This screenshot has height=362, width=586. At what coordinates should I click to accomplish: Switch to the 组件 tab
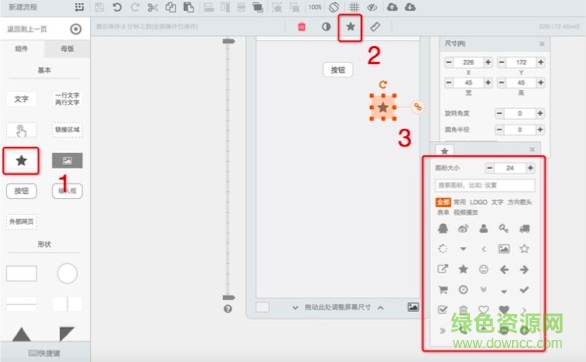(x=21, y=49)
